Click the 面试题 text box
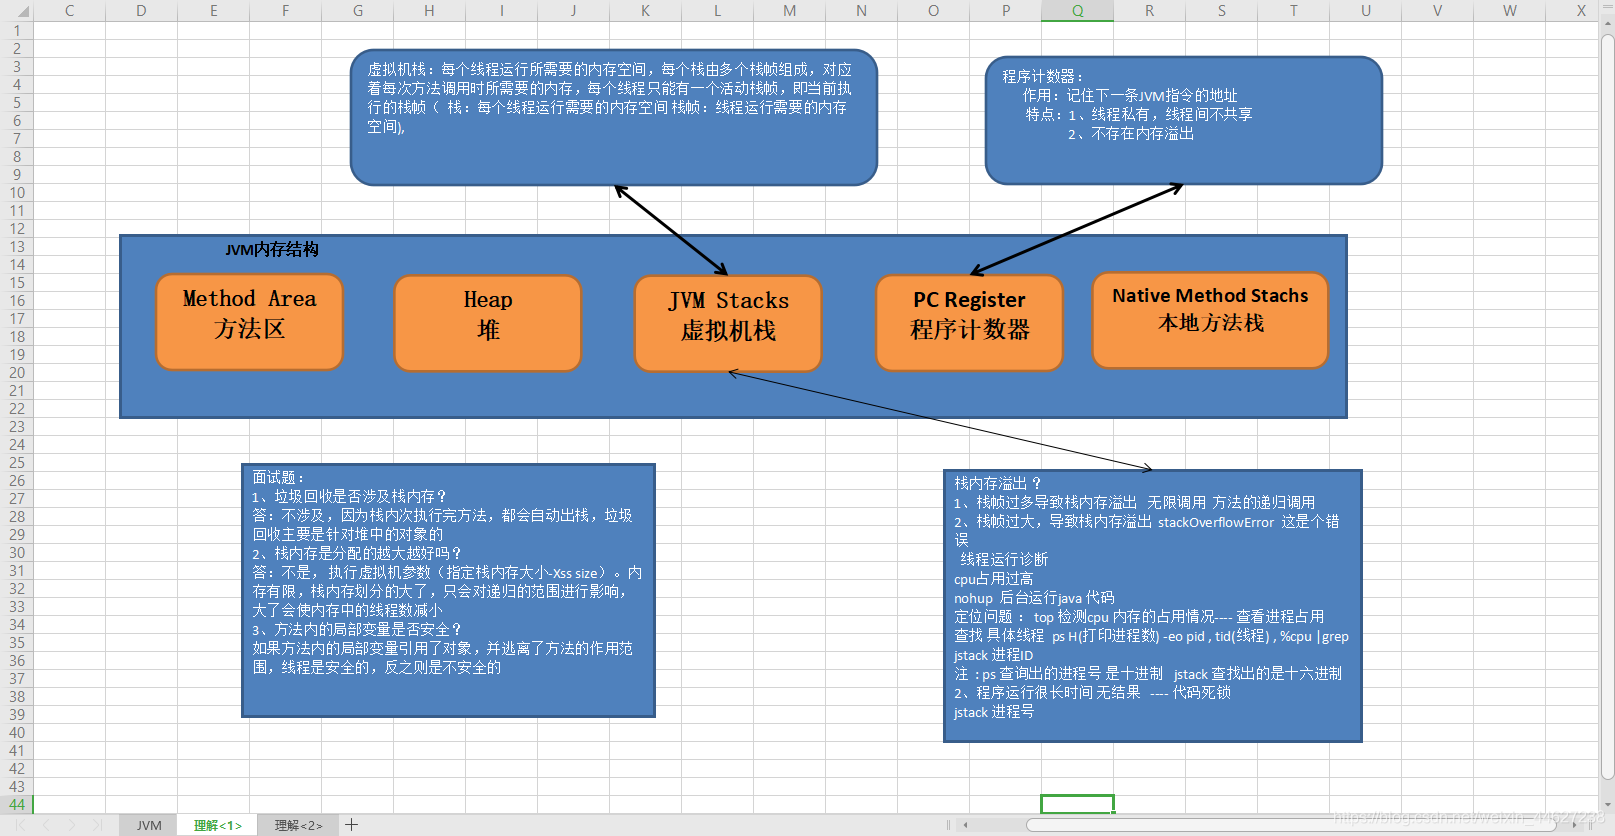This screenshot has height=836, width=1615. pos(448,590)
